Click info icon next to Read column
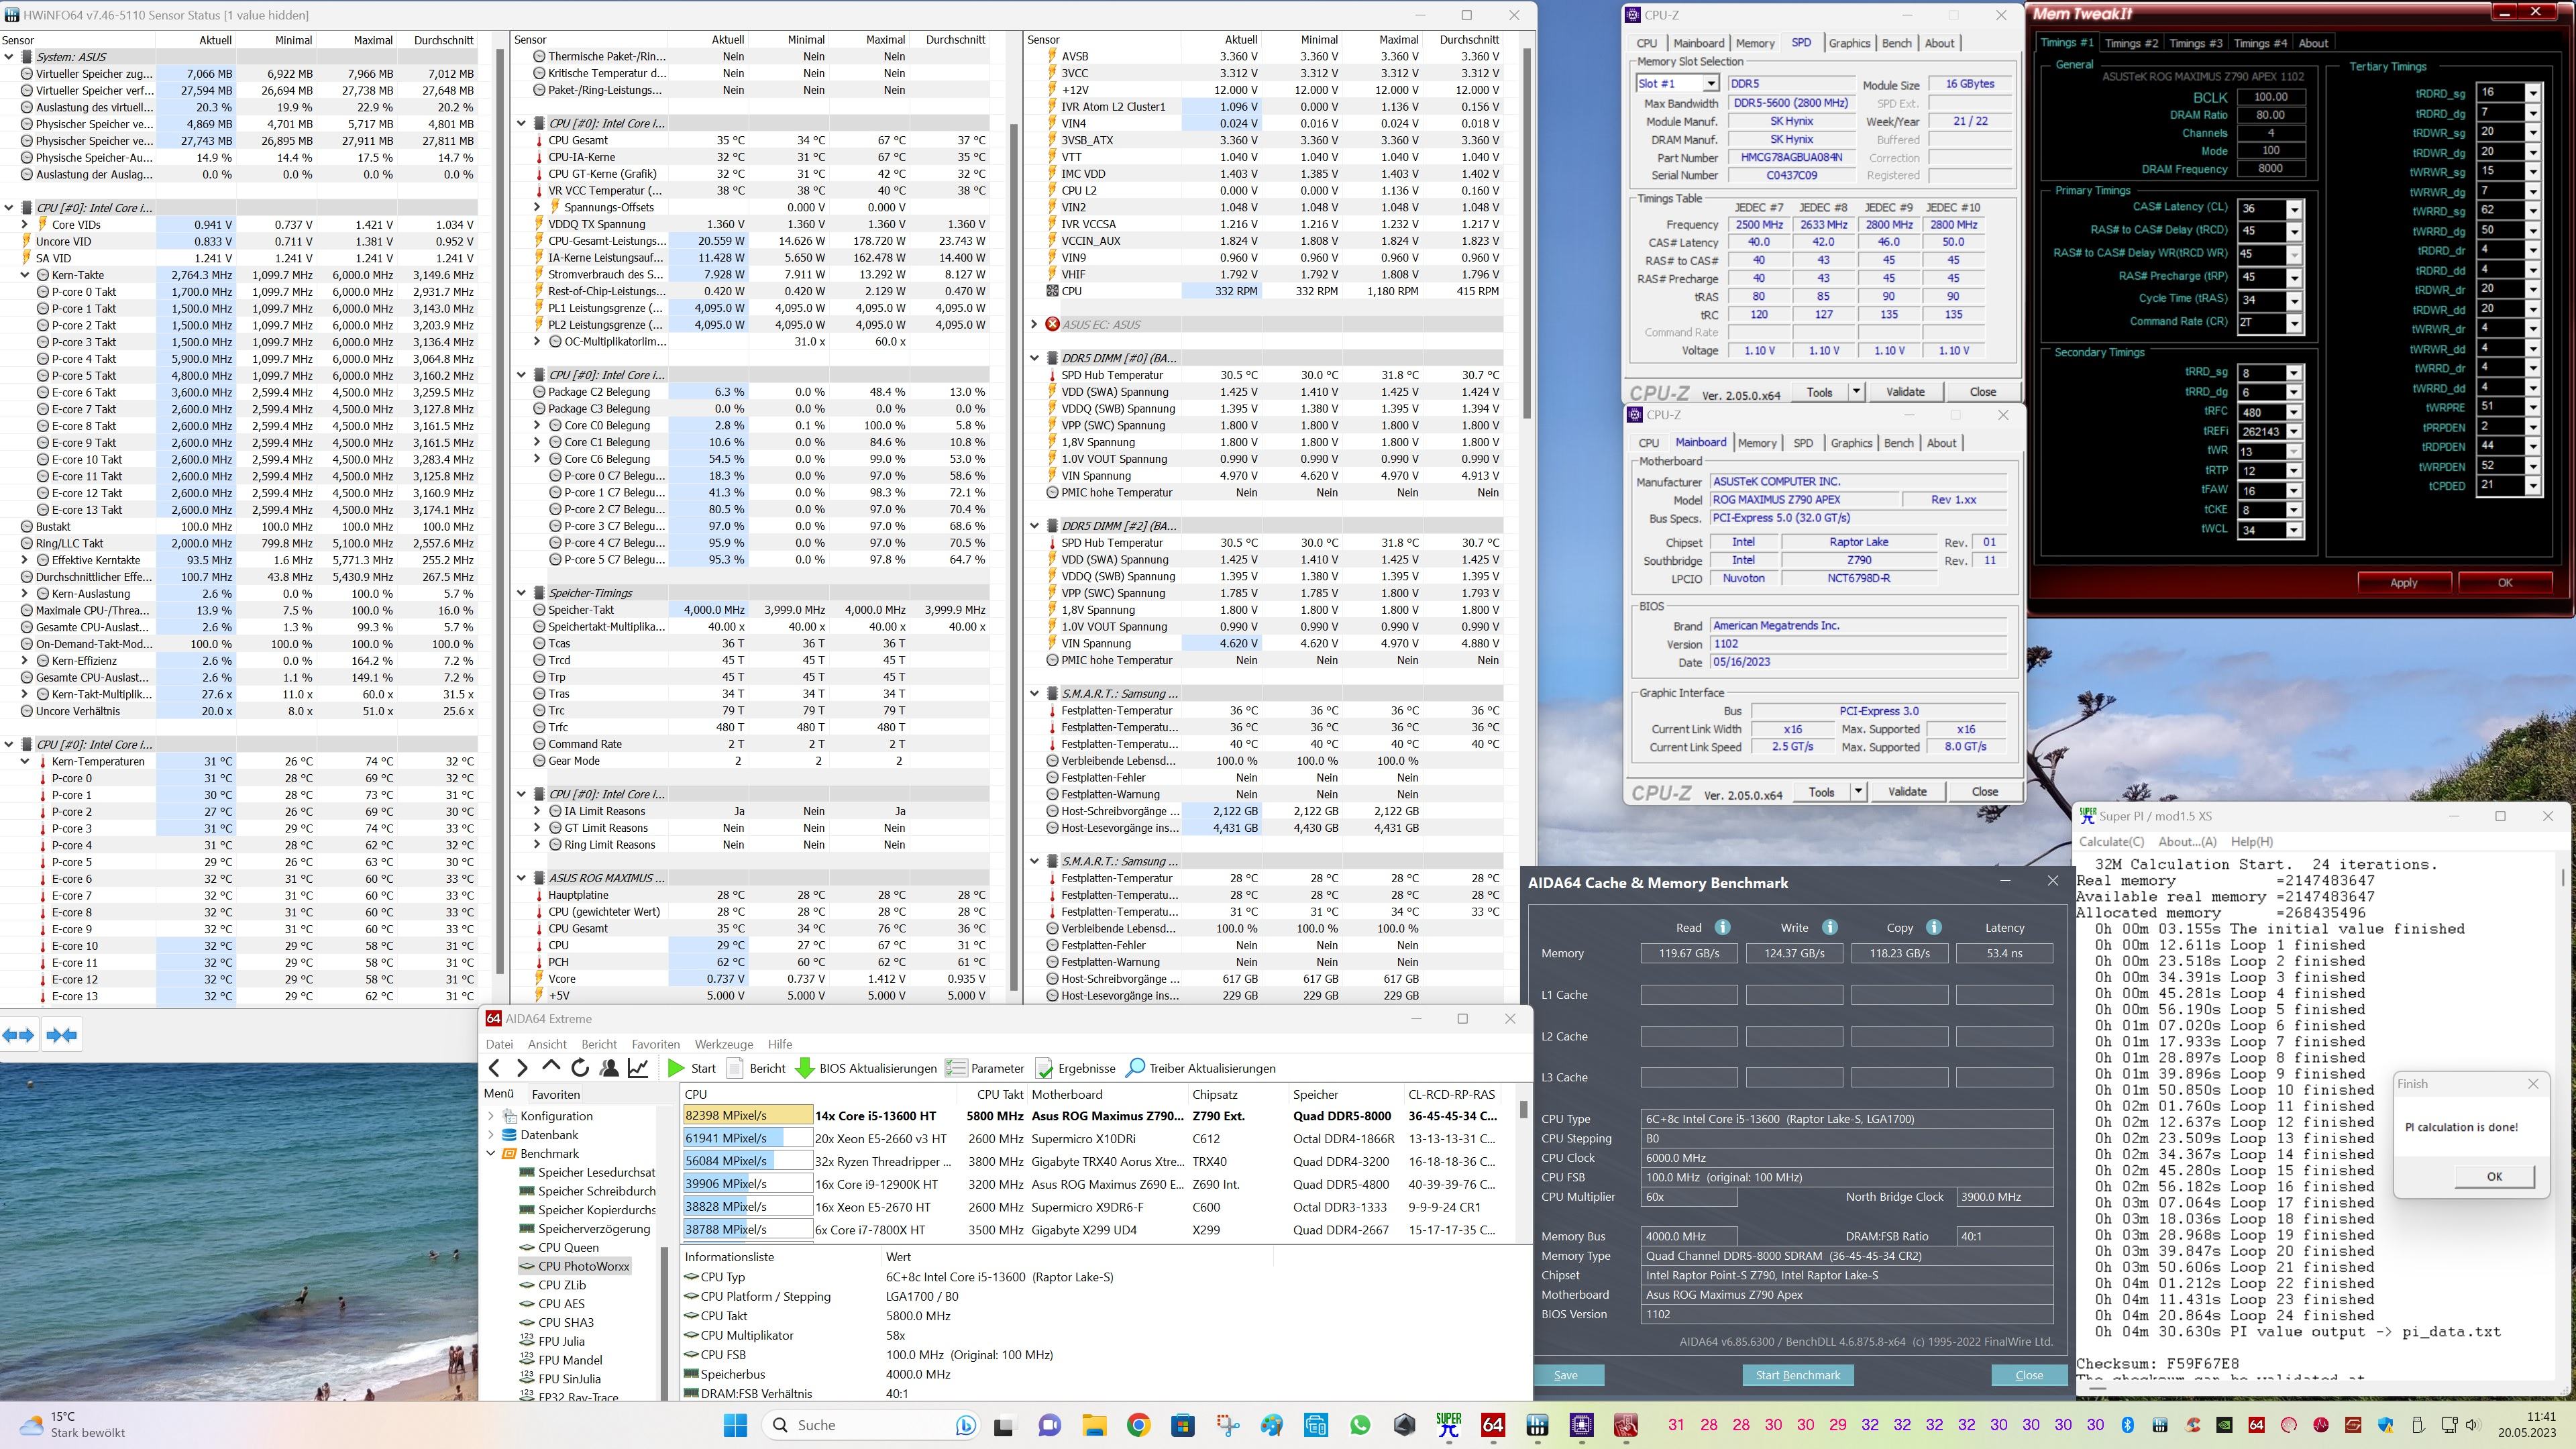The image size is (2576, 1449). pyautogui.click(x=1722, y=927)
